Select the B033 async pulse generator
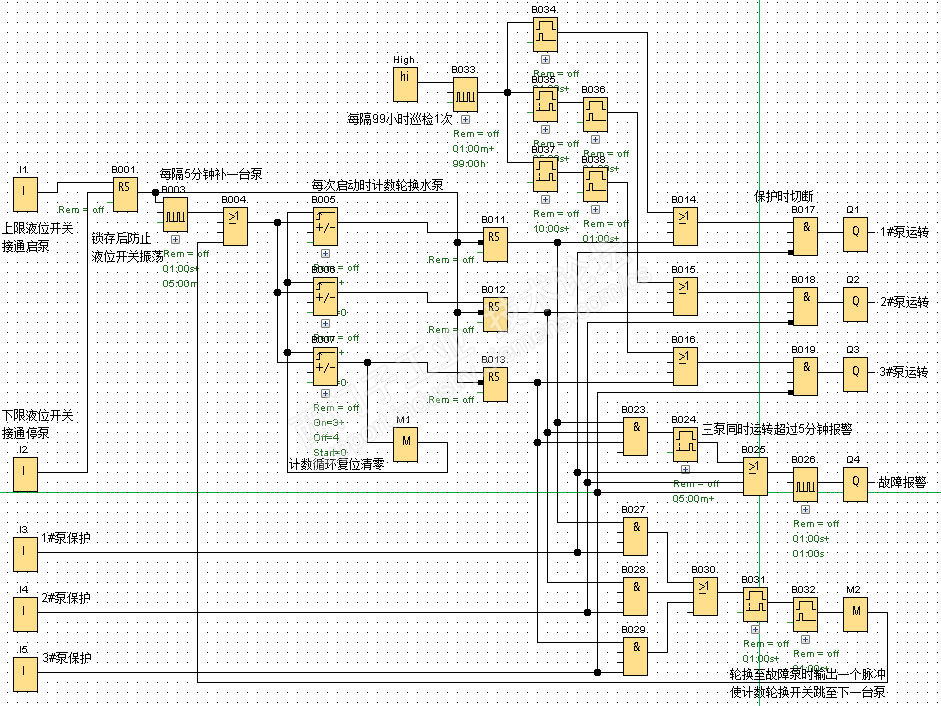Image resolution: width=941 pixels, height=706 pixels. 465,94
